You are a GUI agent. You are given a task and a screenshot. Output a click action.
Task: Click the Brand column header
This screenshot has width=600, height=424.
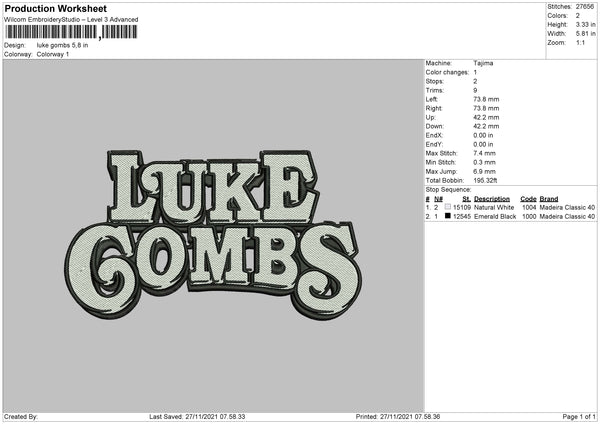[x=549, y=199]
